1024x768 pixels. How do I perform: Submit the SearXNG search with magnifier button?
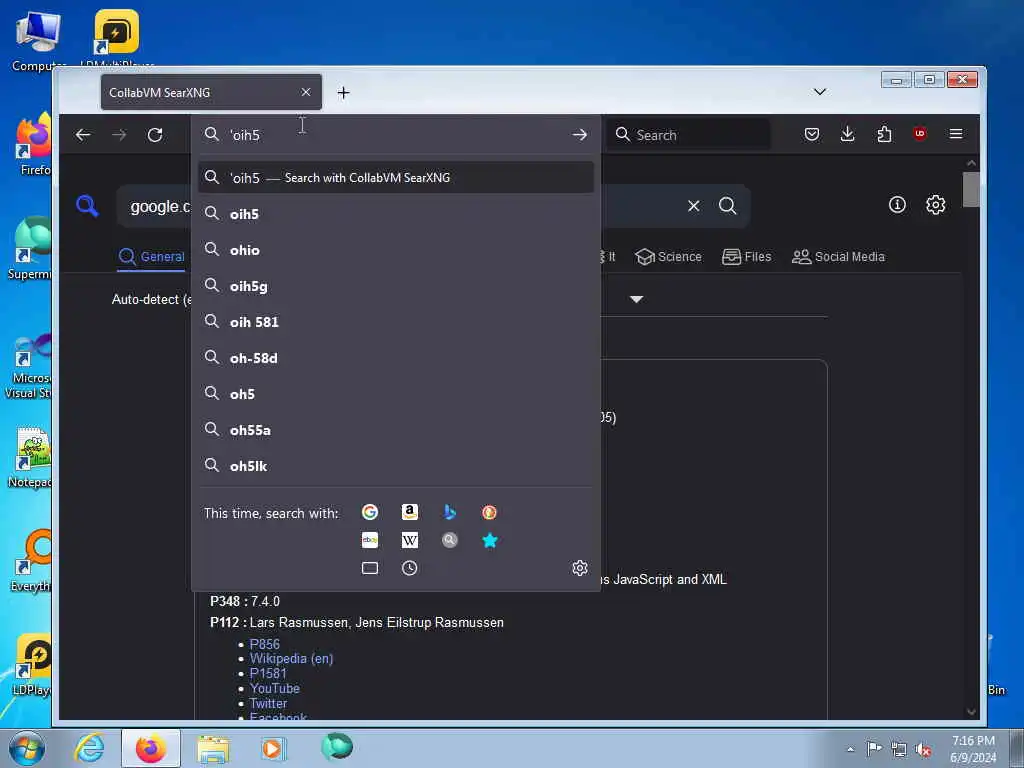coord(728,206)
